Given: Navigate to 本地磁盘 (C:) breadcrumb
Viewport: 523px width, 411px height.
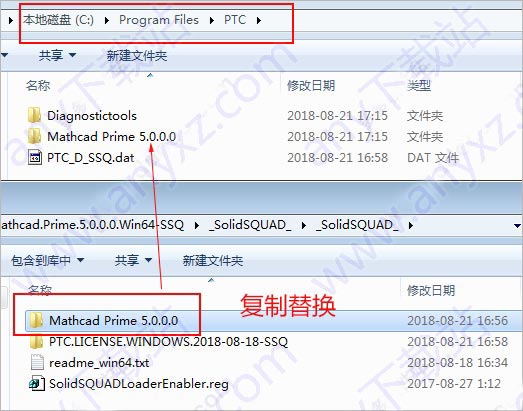Looking at the screenshot, I should tap(58, 20).
